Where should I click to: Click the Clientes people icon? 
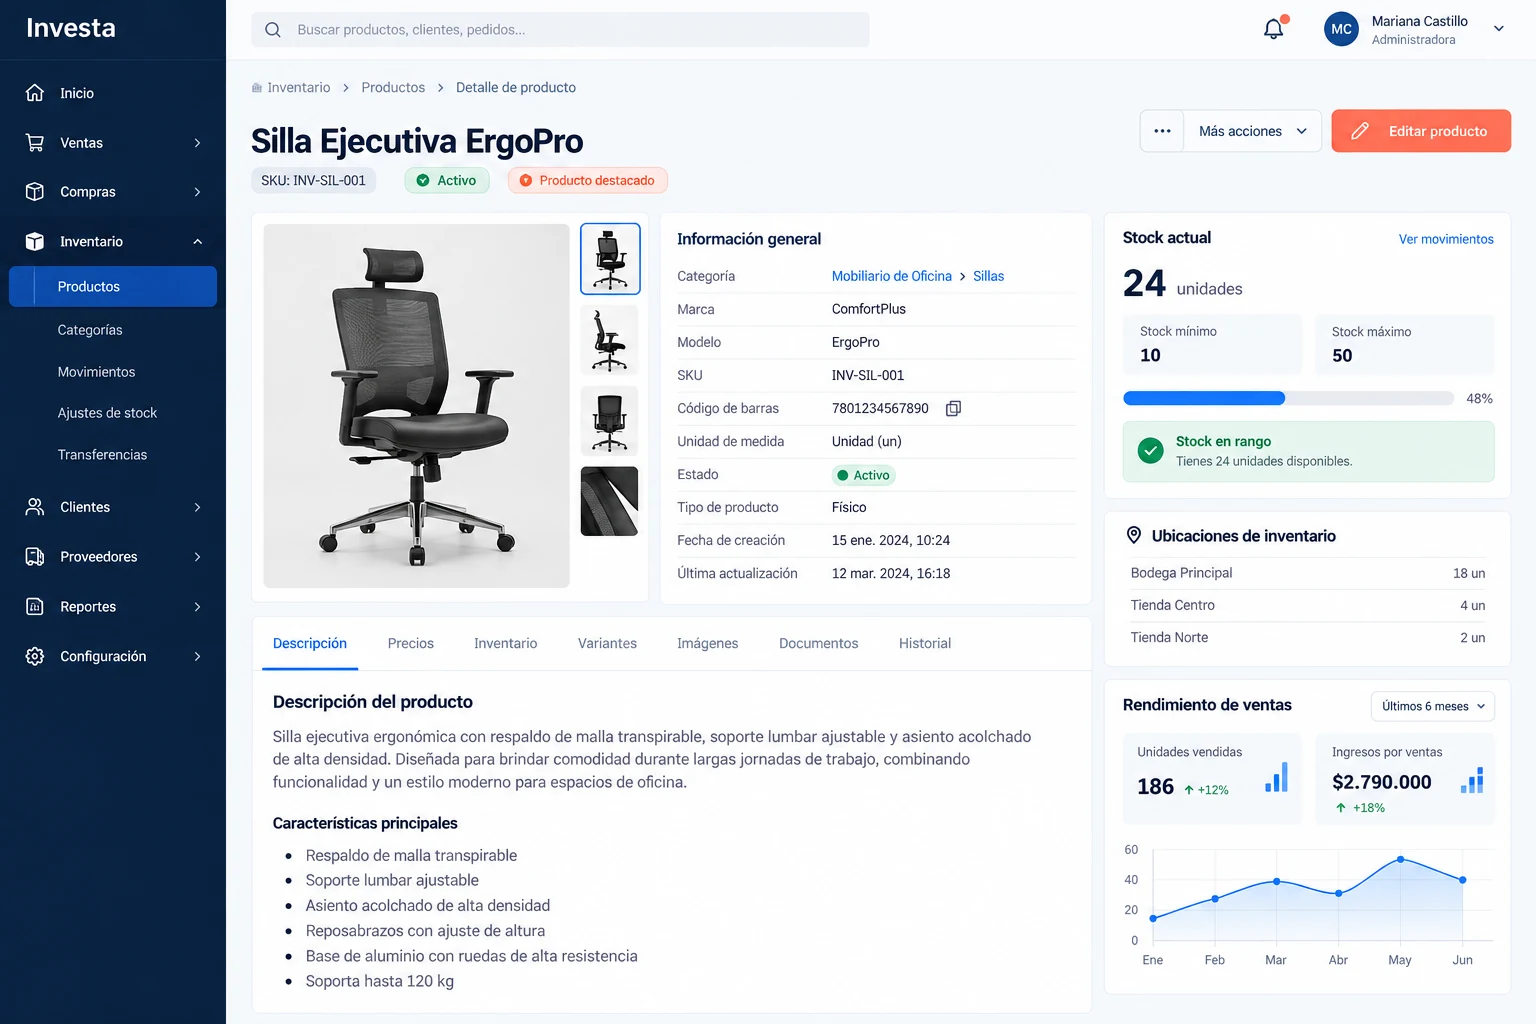[35, 507]
